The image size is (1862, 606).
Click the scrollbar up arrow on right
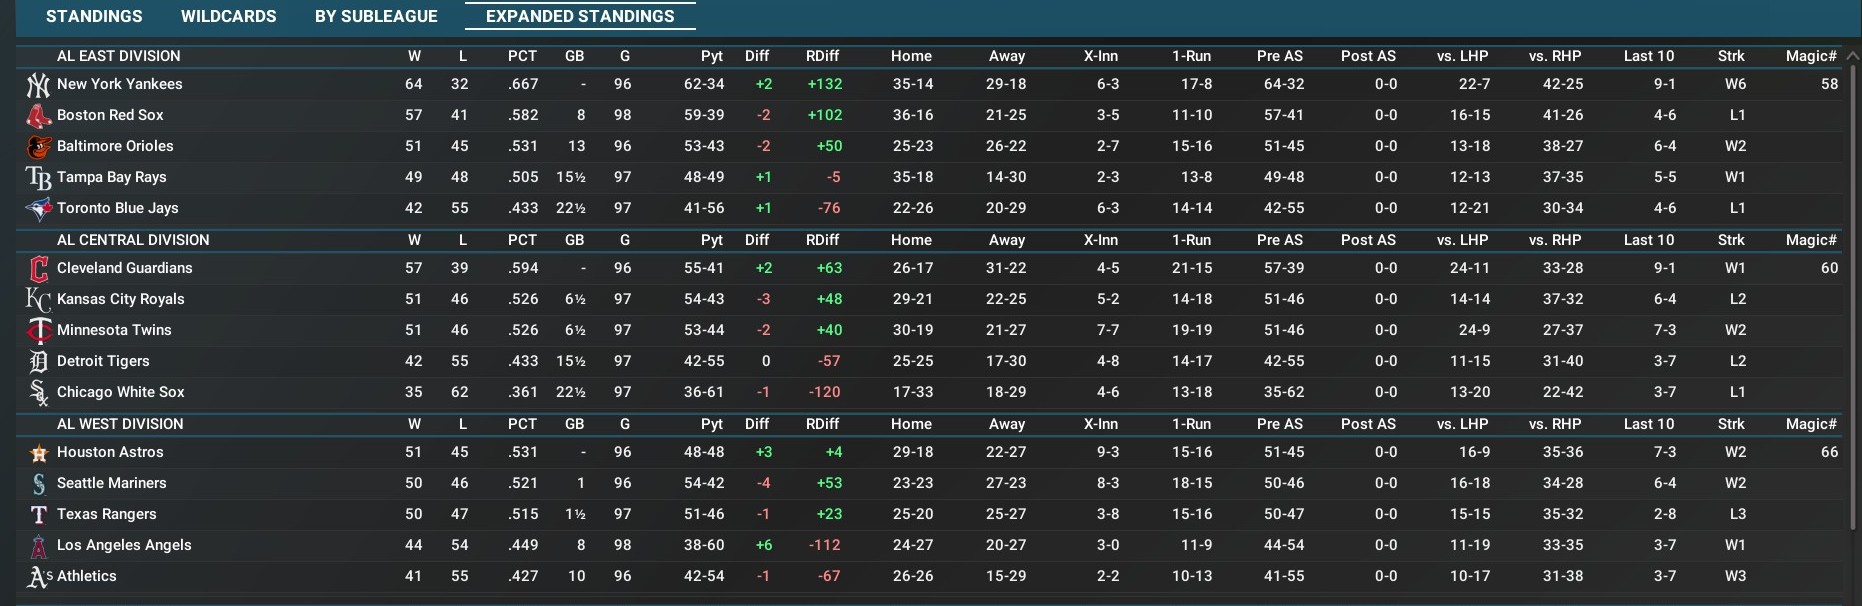coord(1853,56)
